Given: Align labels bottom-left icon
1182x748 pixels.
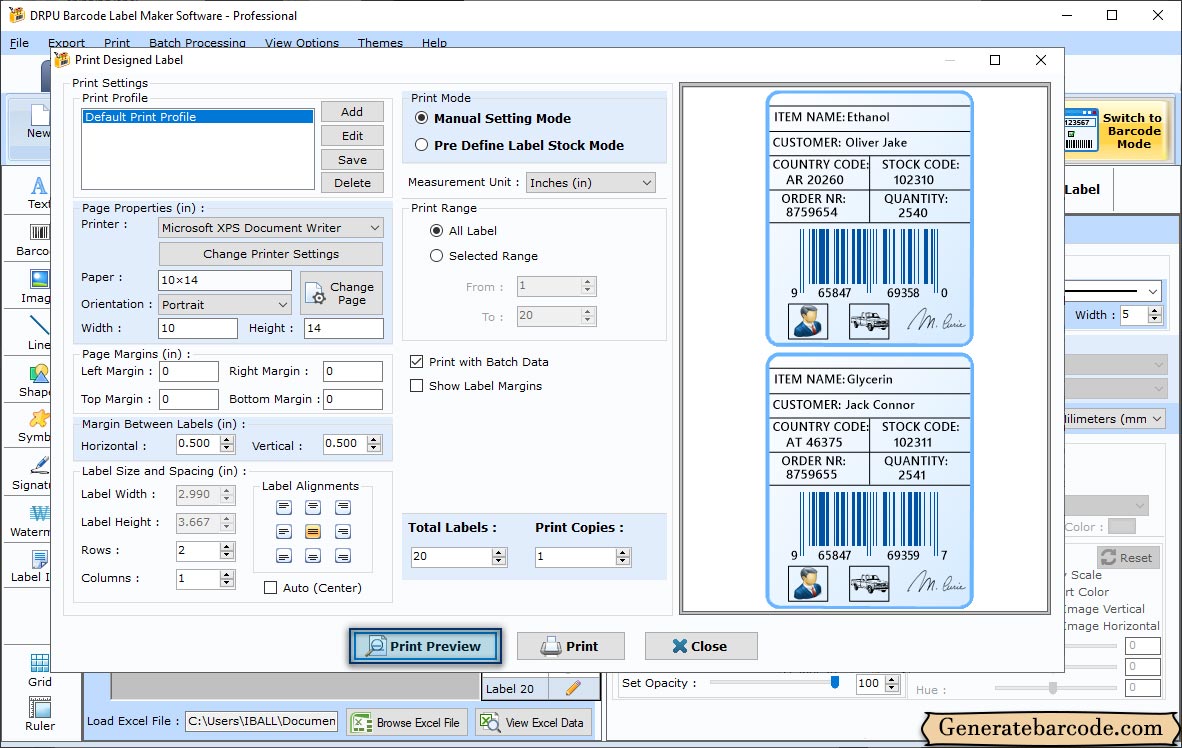Looking at the screenshot, I should pos(283,556).
